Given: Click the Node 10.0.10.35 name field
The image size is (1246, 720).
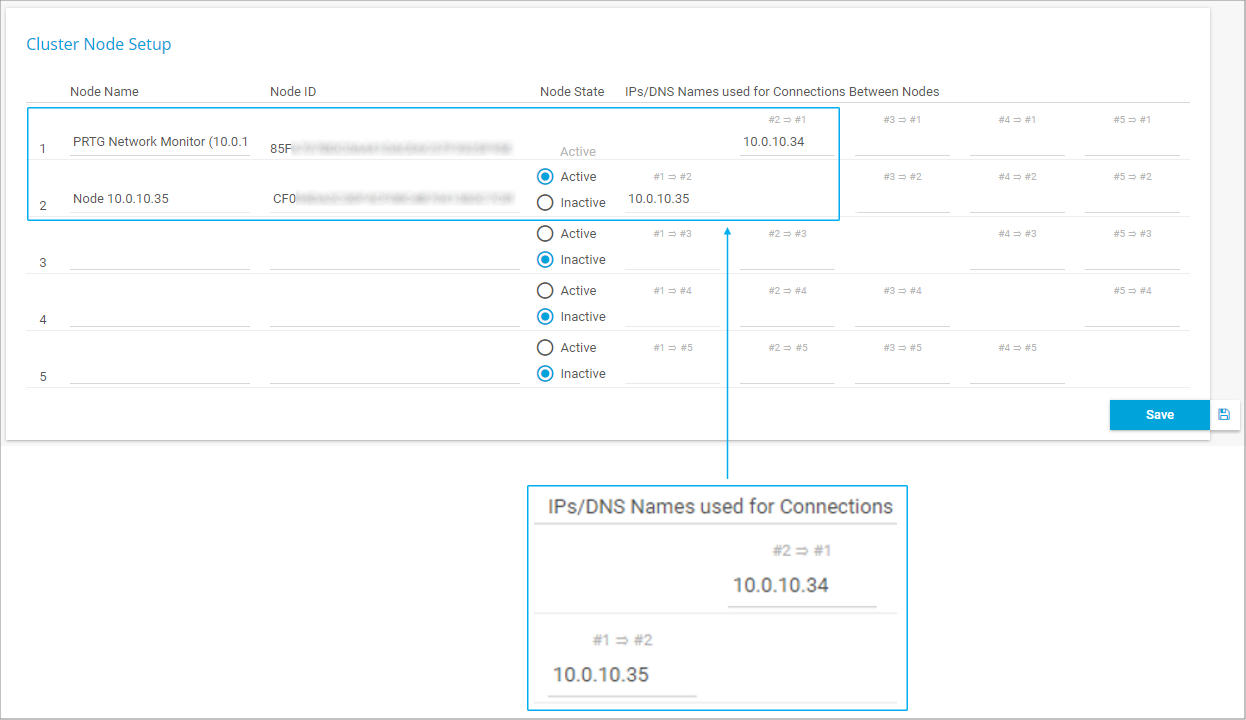Looking at the screenshot, I should point(160,199).
